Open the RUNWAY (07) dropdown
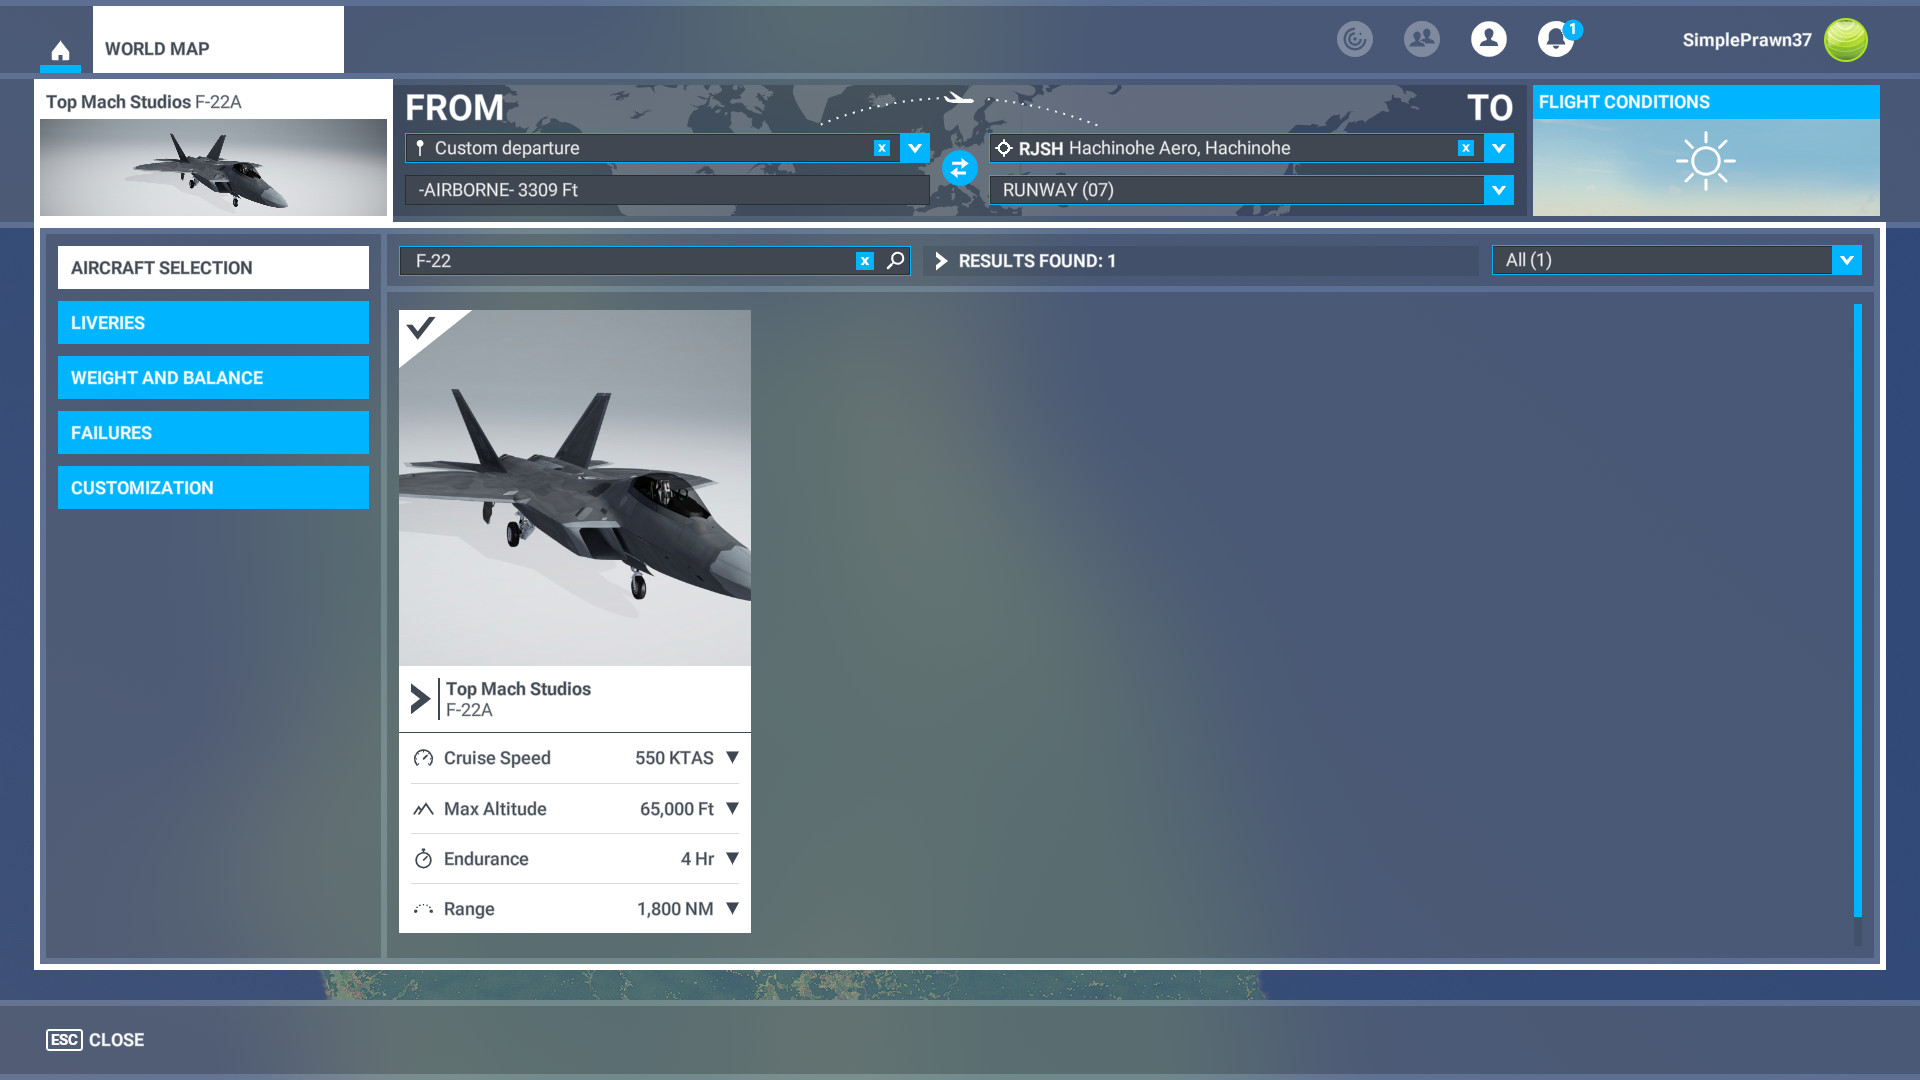 click(1498, 190)
